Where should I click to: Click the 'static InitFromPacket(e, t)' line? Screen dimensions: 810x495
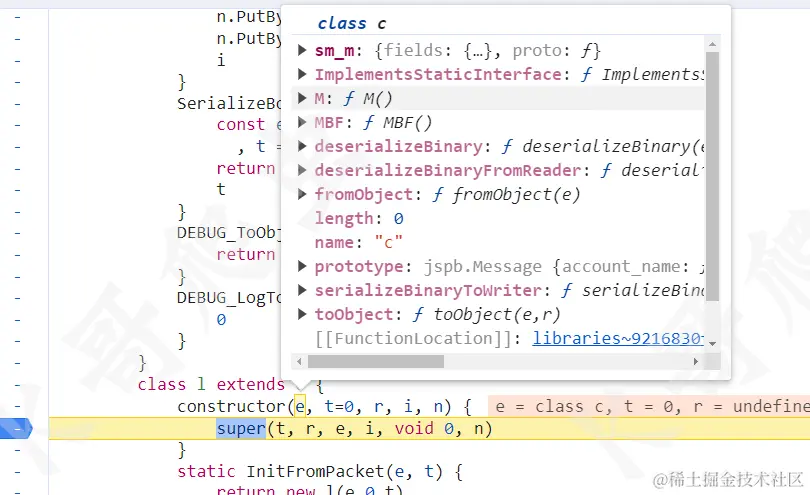click(320, 471)
